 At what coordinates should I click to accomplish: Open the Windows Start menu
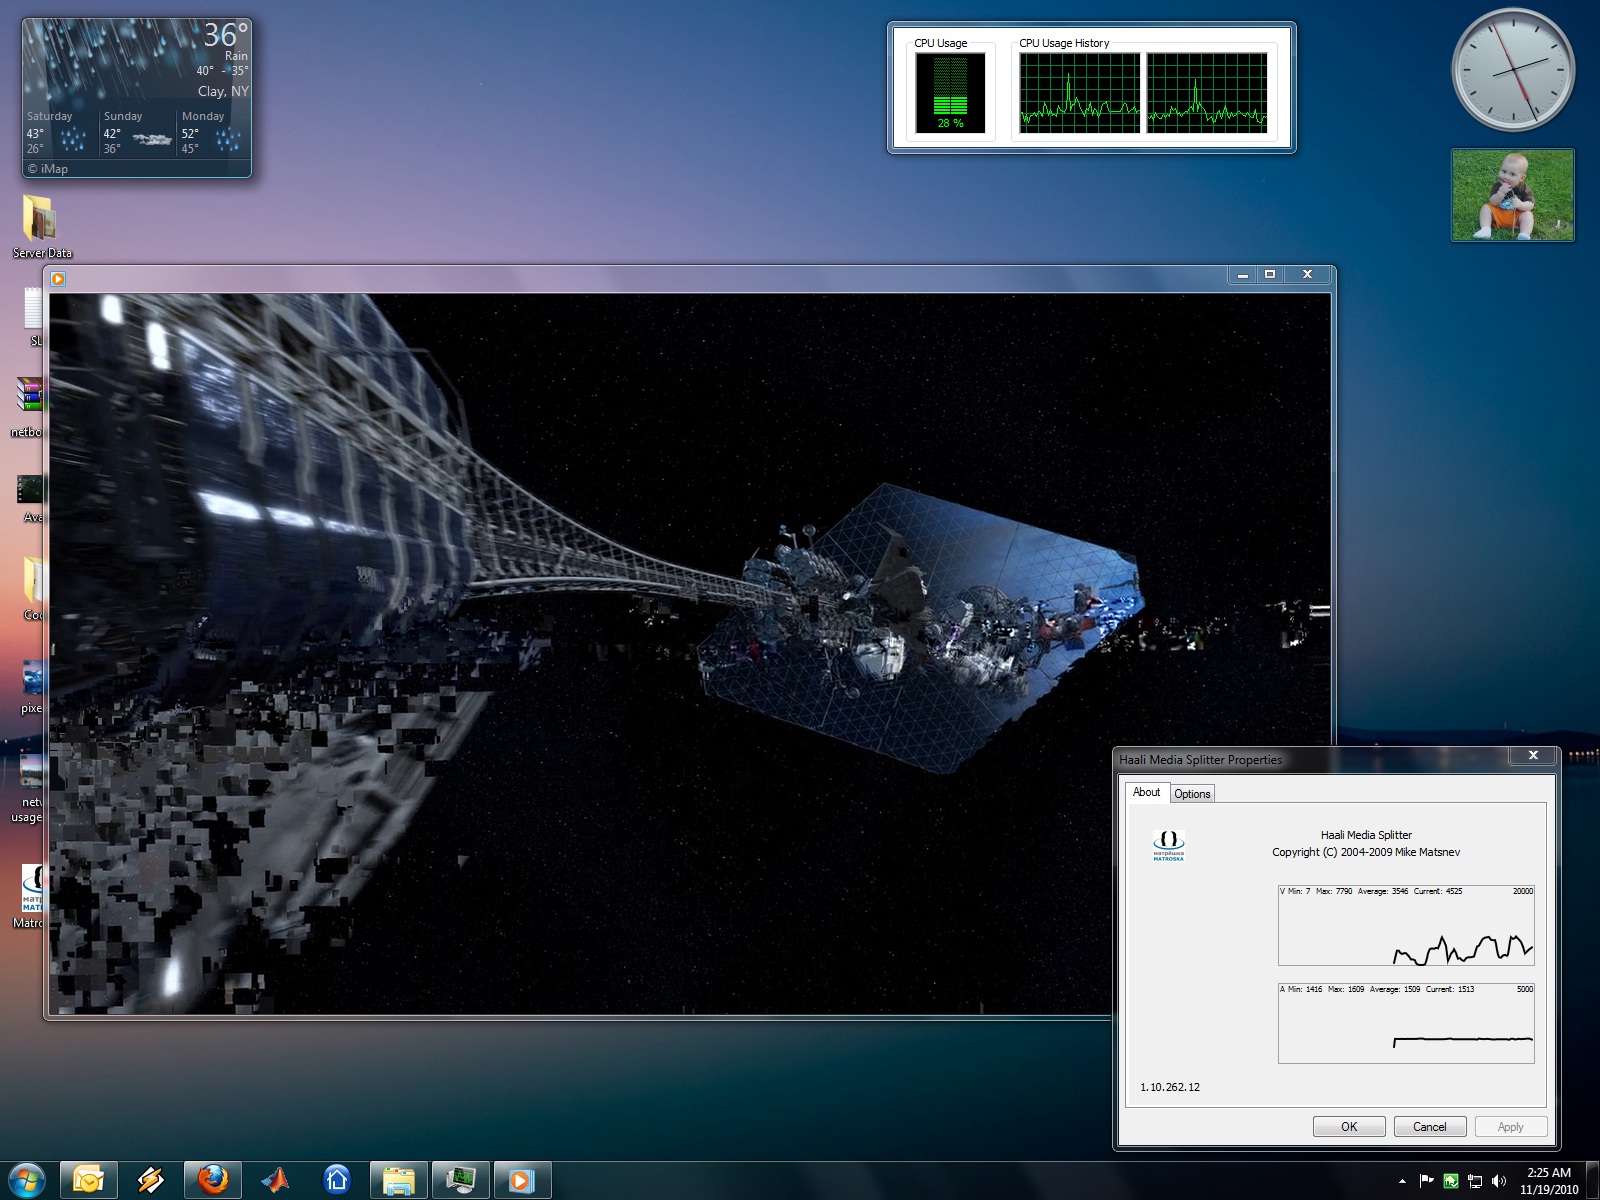point(27,1180)
